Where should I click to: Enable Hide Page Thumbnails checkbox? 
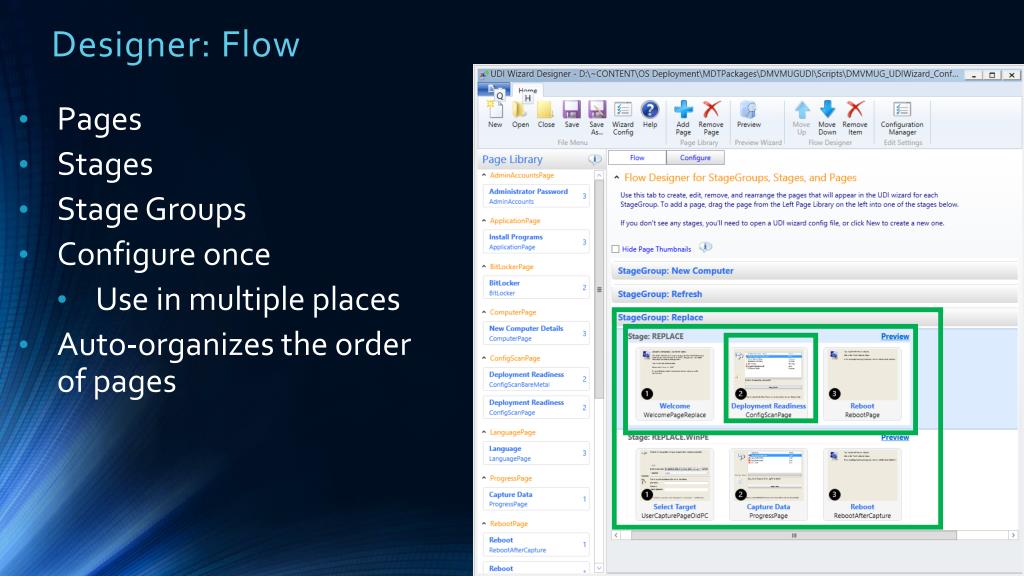coord(615,249)
